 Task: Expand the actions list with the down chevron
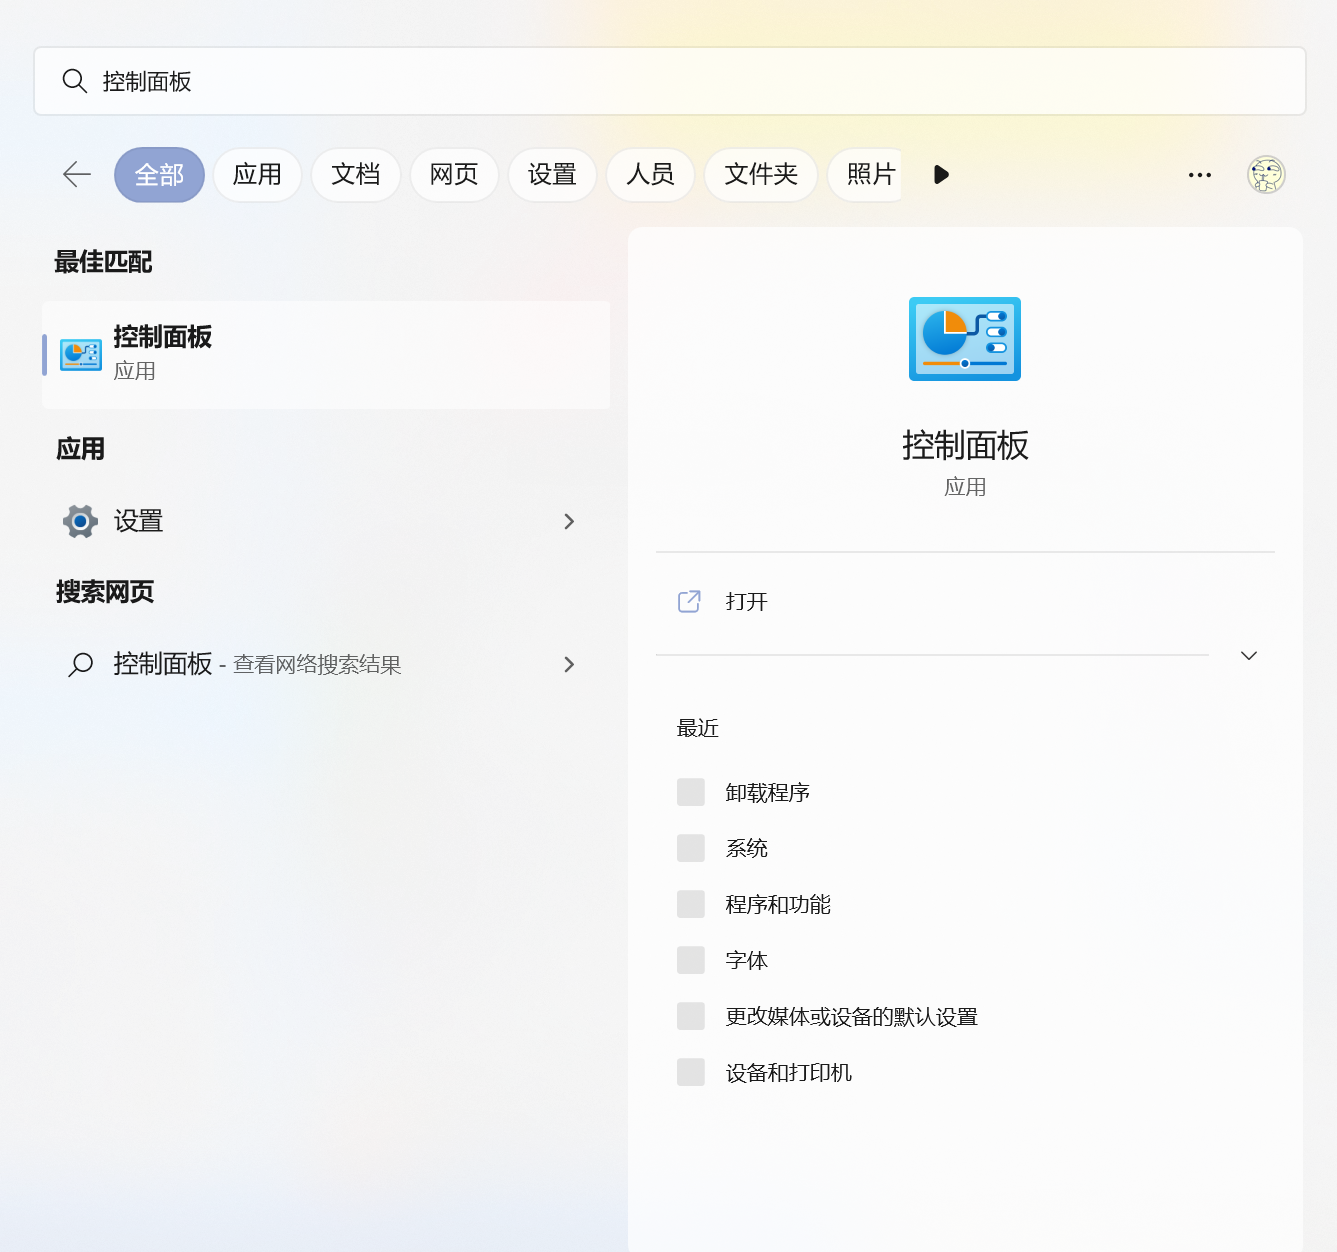1249,655
